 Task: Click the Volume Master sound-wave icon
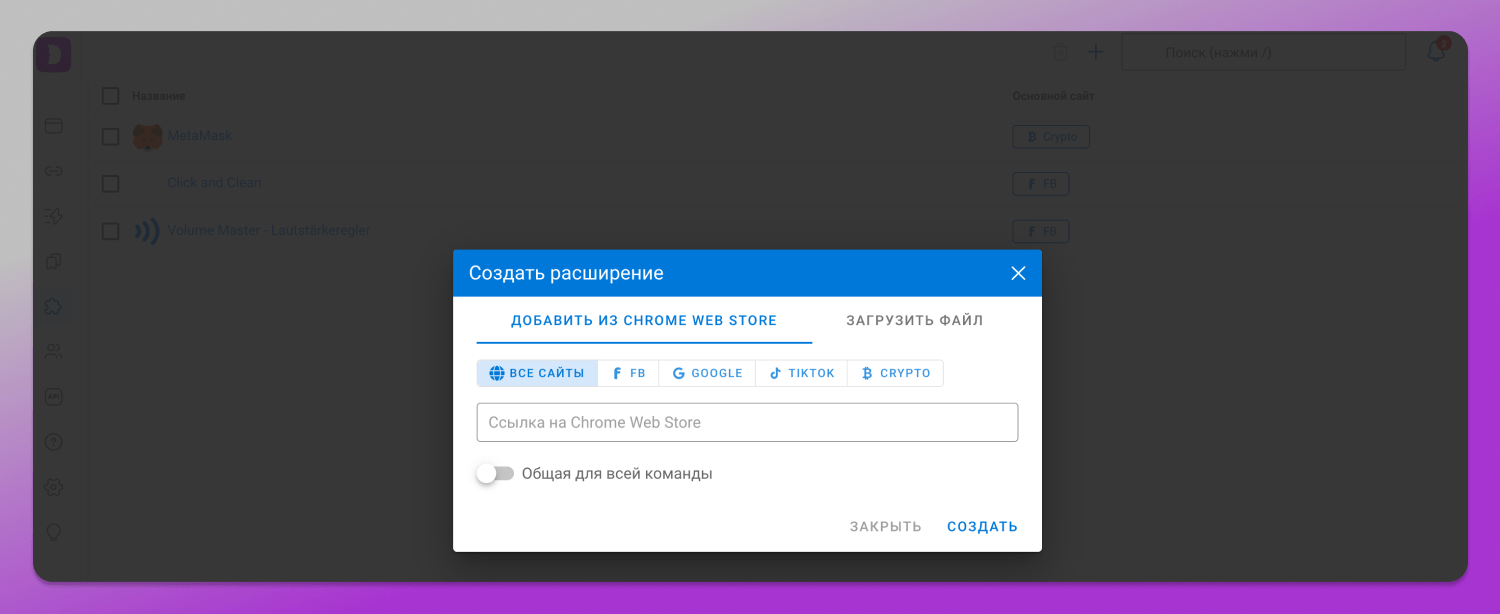tap(147, 232)
